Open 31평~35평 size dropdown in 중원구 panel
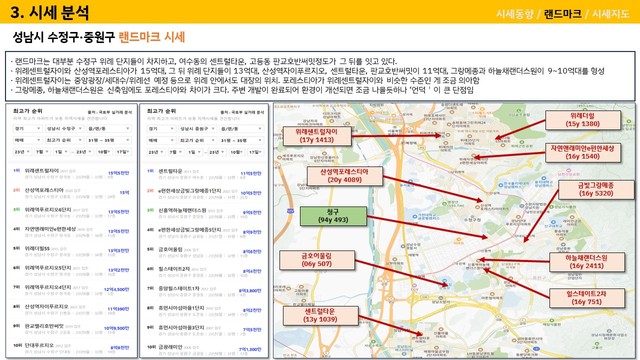This screenshot has width=640, height=360. coord(242,140)
